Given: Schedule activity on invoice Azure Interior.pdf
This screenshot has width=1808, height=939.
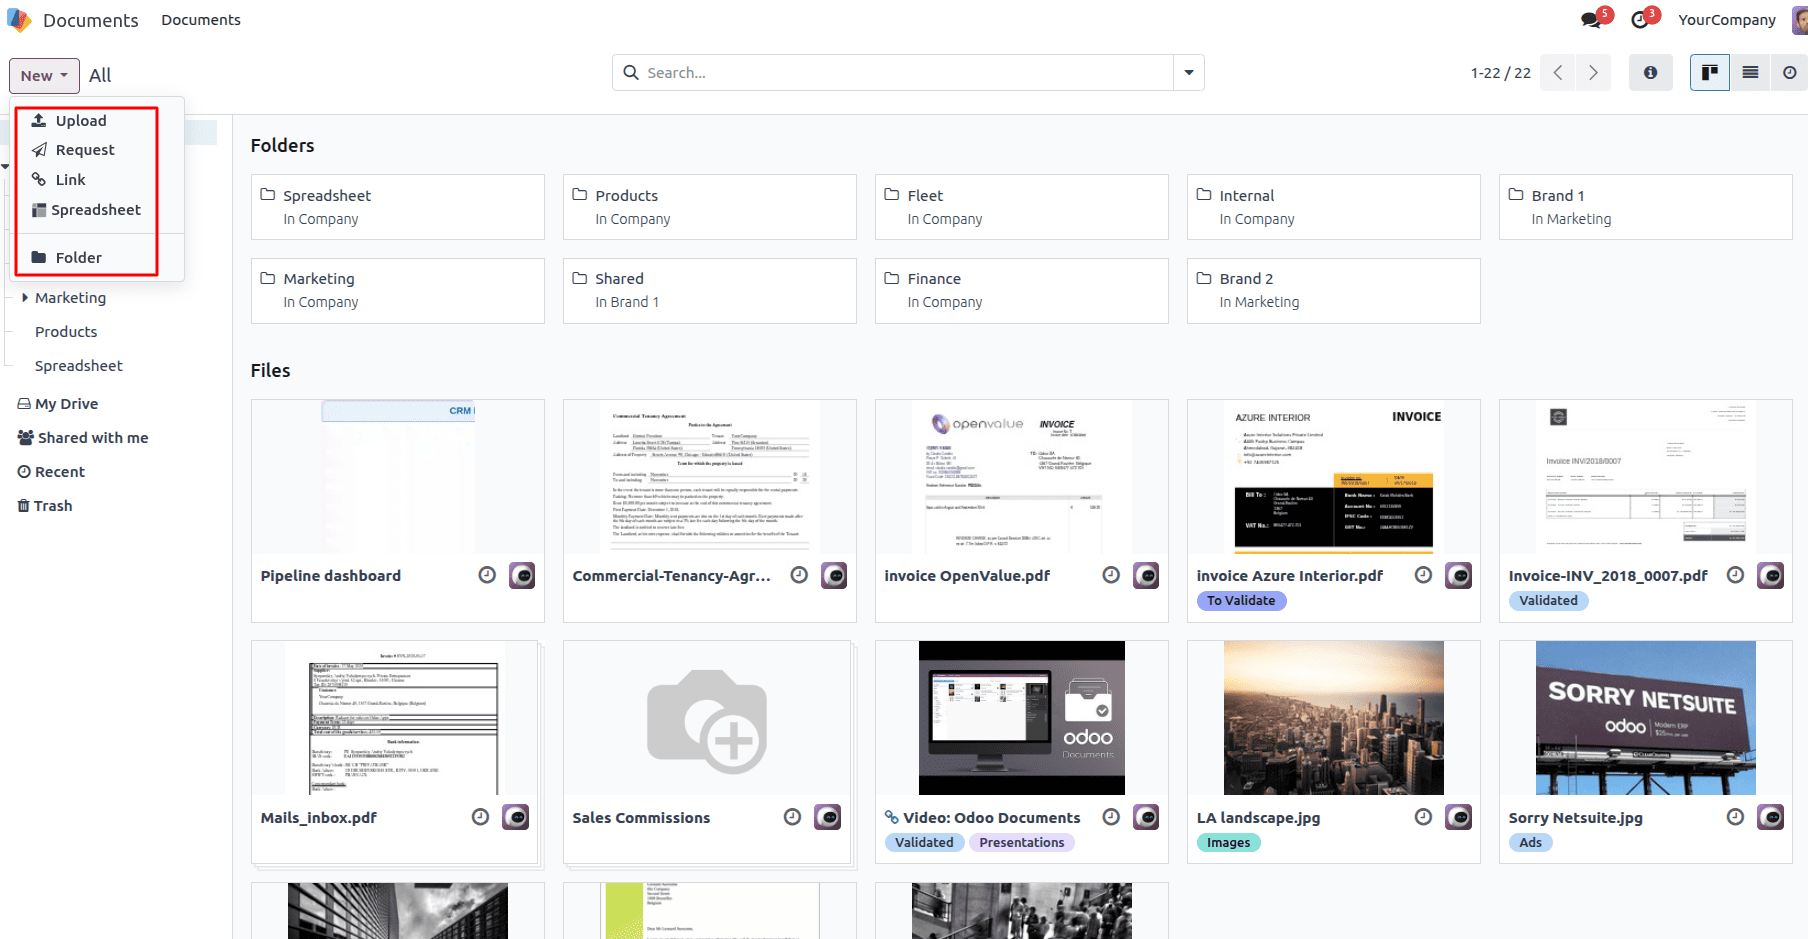Looking at the screenshot, I should click(1423, 575).
